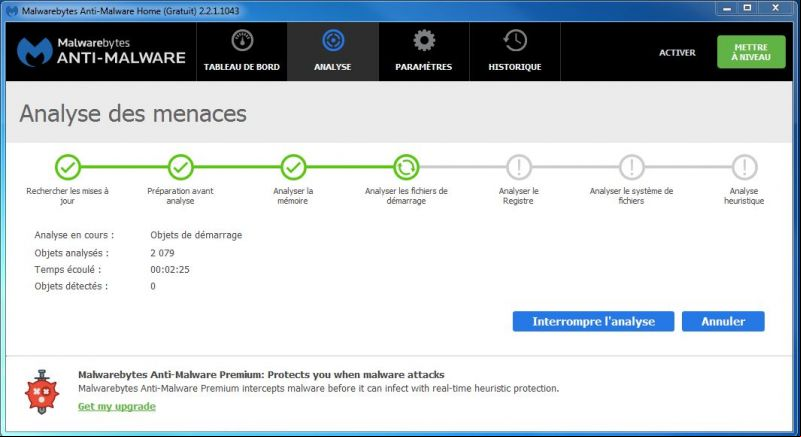Screen dimensions: 801x437
Task: Close the Malwarebytes window
Action: click(x=776, y=8)
